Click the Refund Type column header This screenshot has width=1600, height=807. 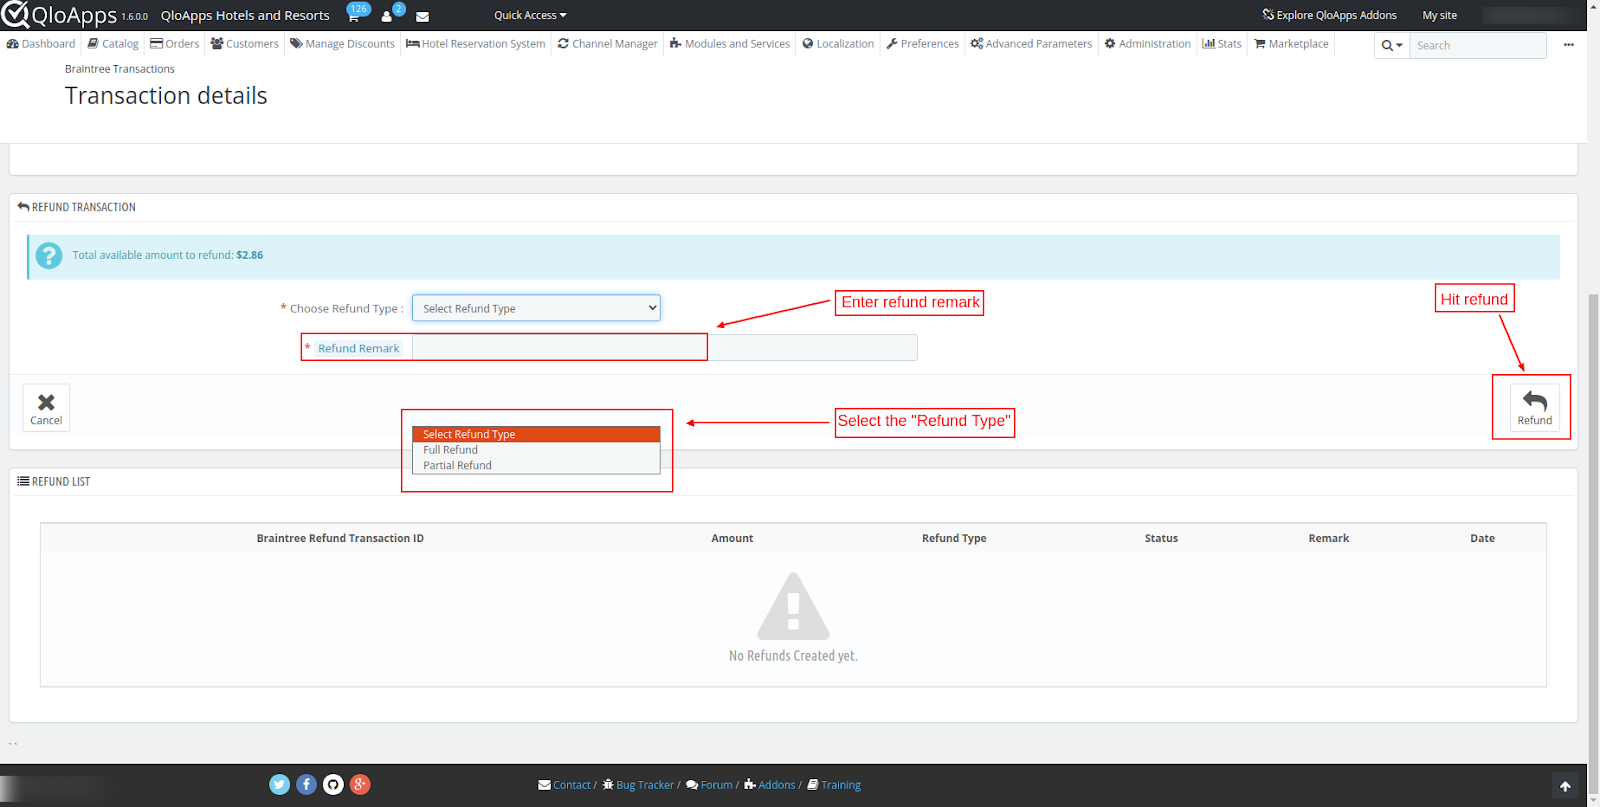pos(954,538)
